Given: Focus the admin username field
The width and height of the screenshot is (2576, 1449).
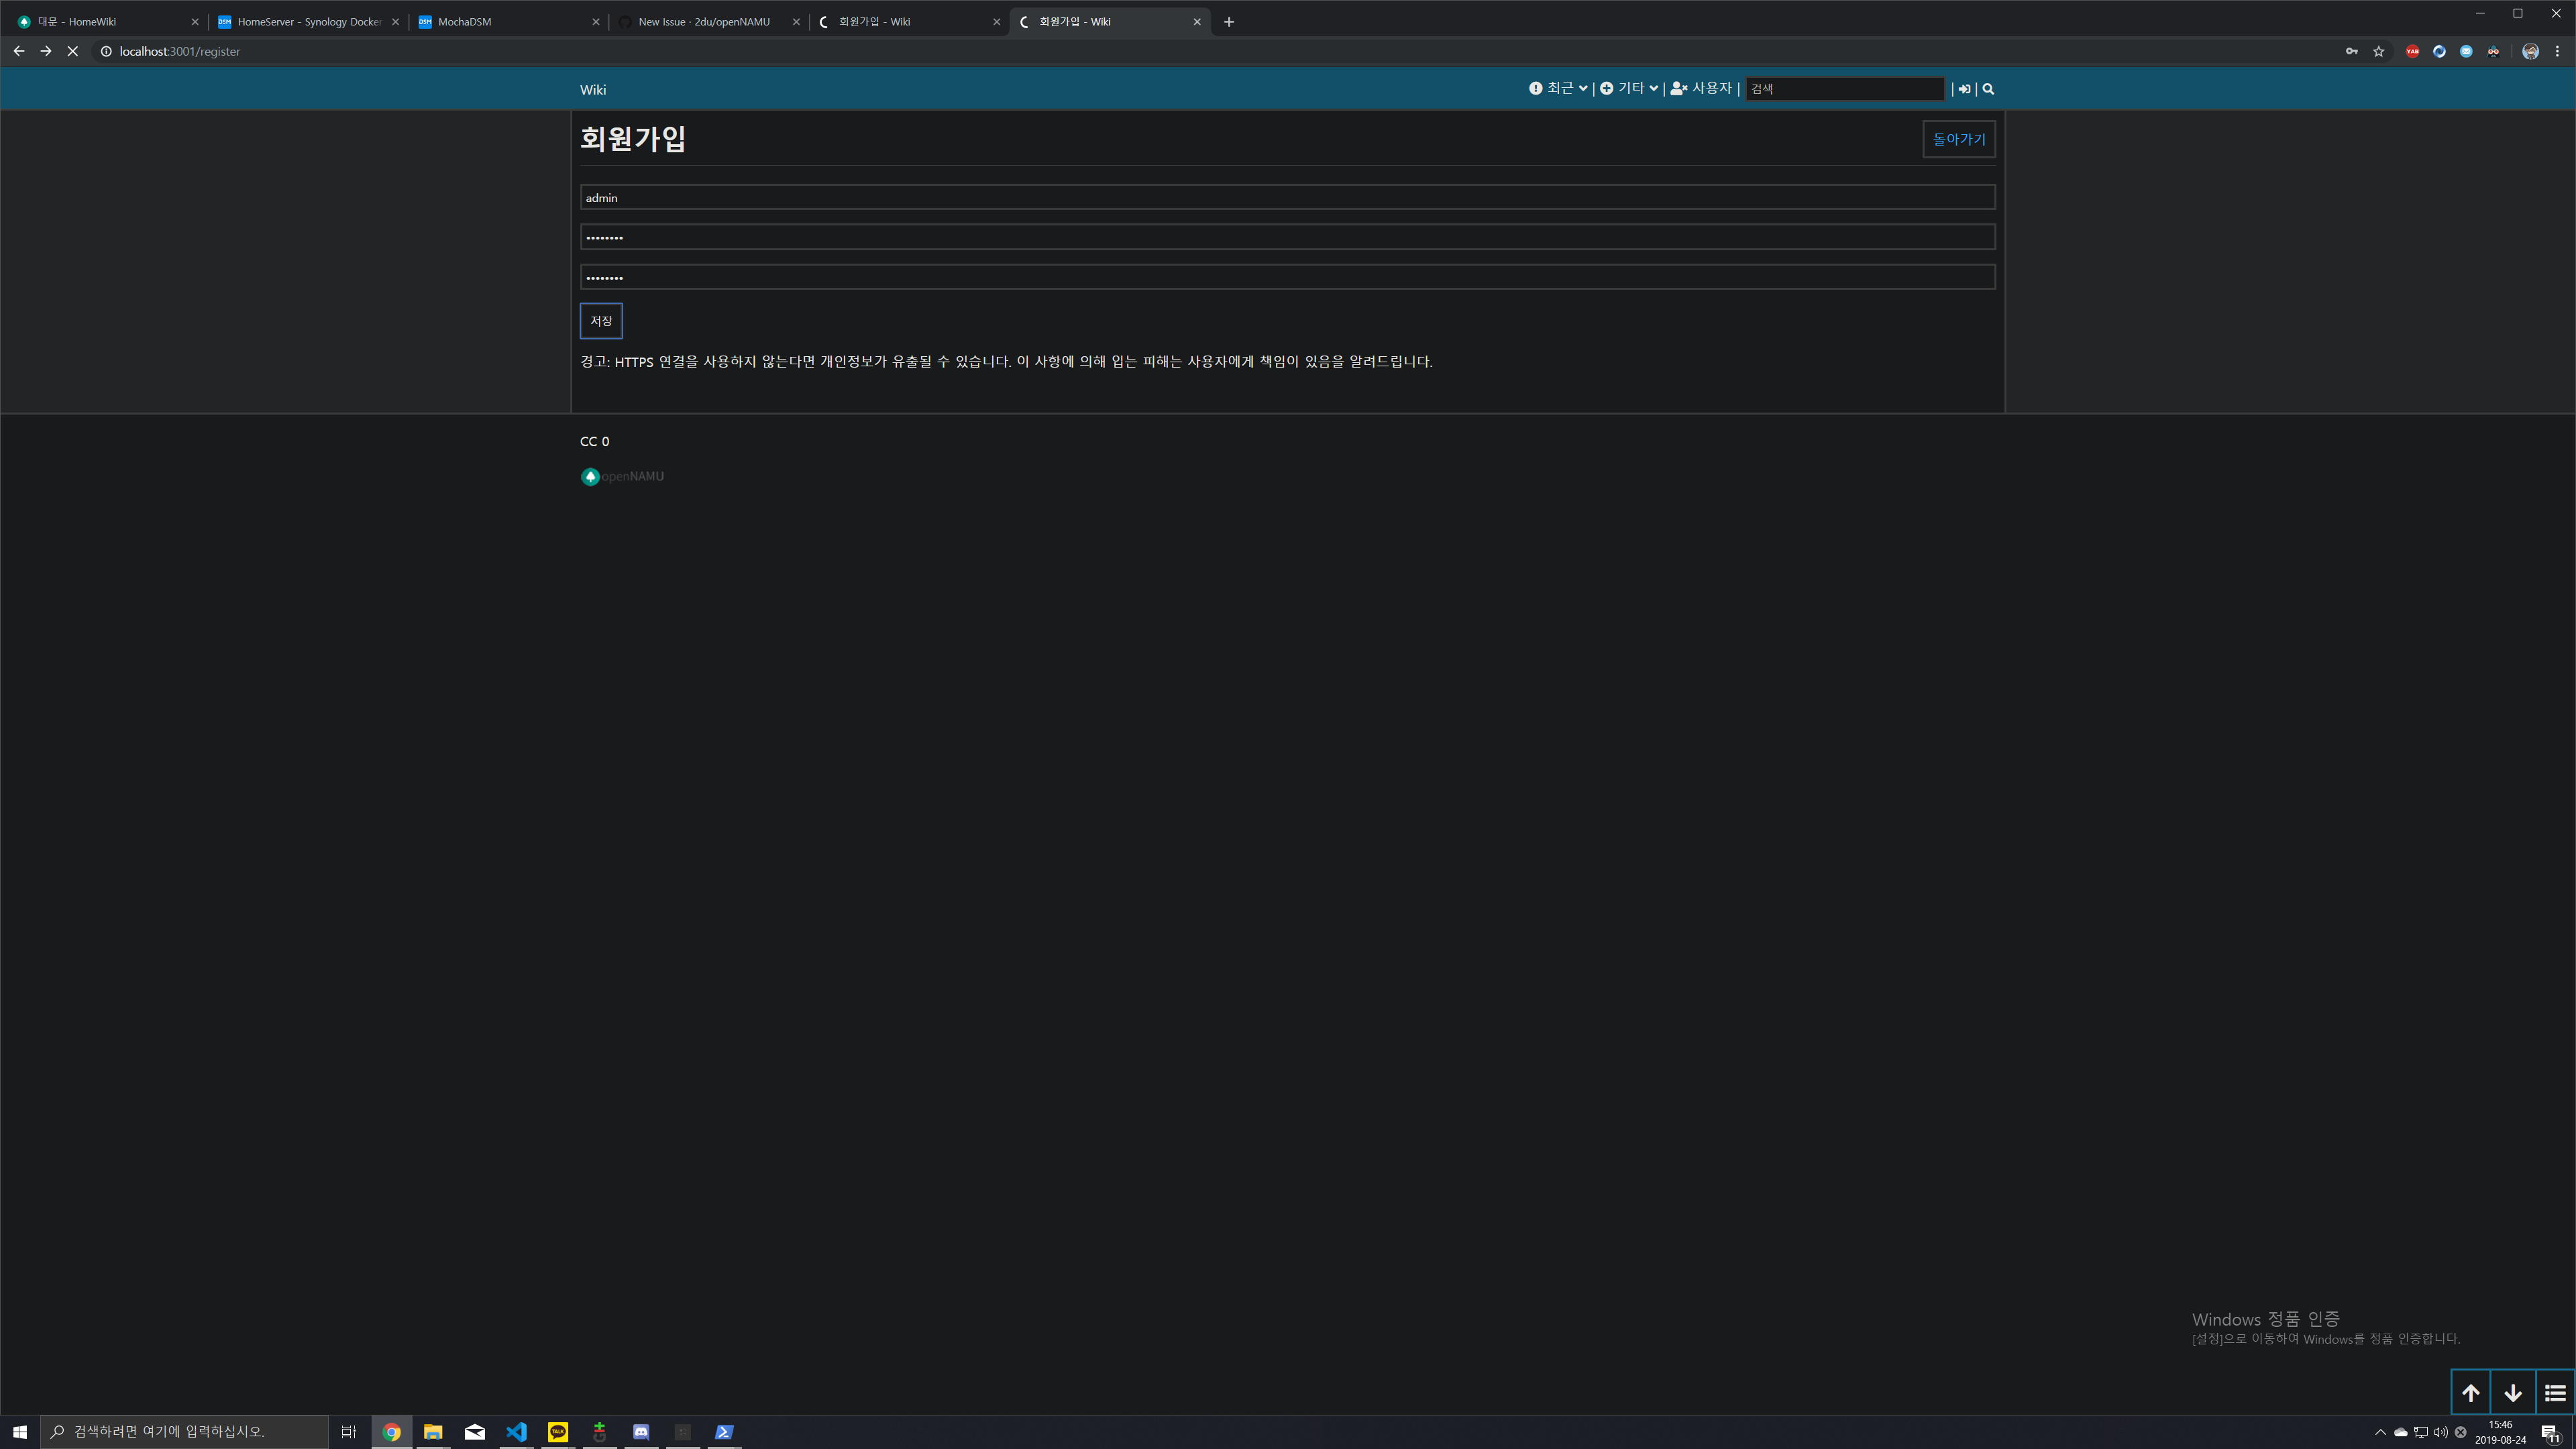Looking at the screenshot, I should 1288,197.
